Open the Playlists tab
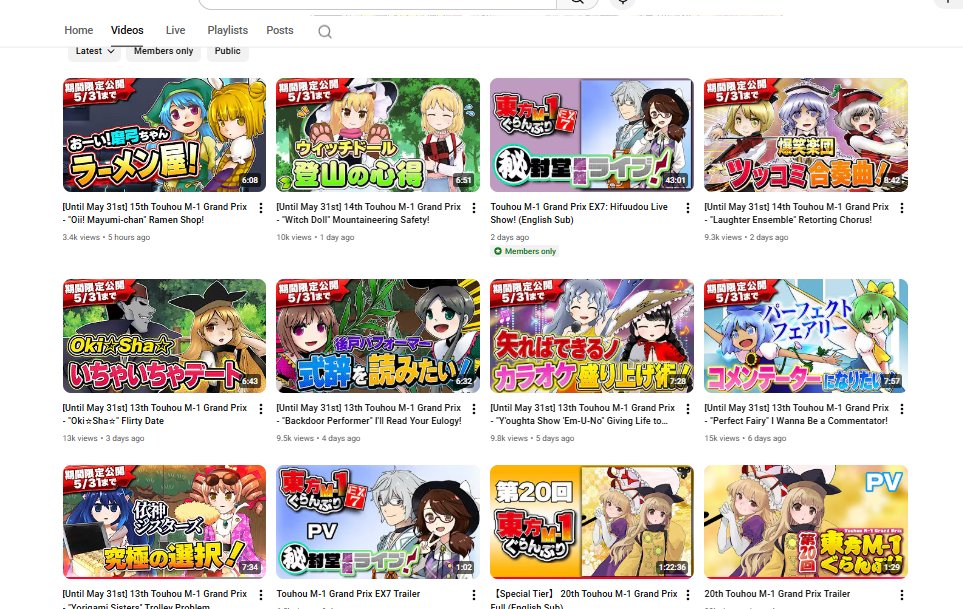Viewport: 963px width, 609px height. (227, 30)
